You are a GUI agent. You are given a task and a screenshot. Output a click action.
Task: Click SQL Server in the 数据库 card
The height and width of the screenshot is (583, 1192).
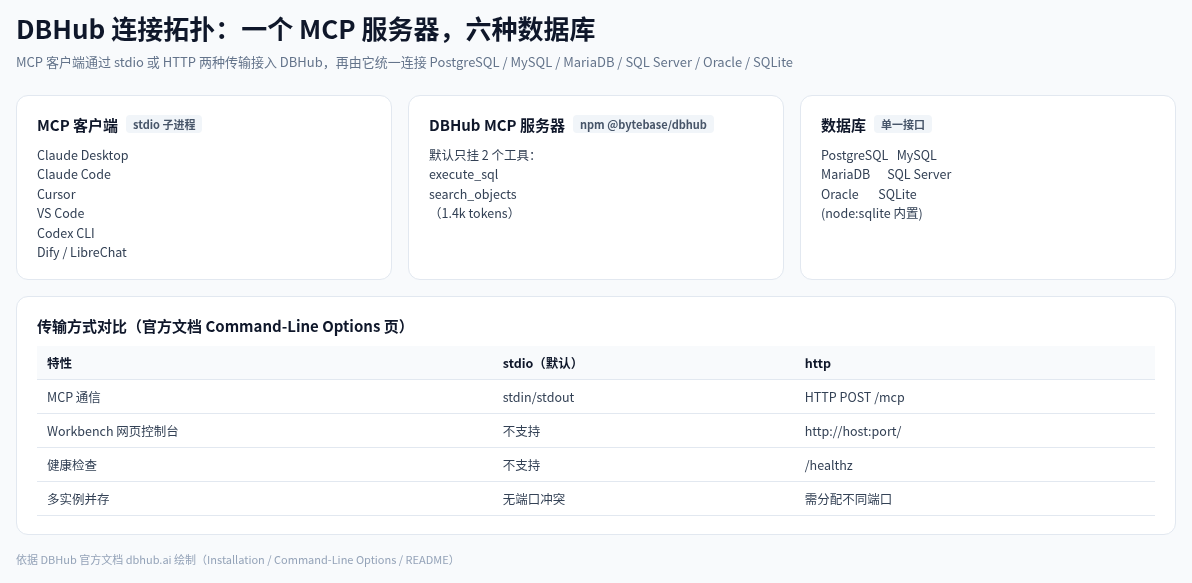point(919,174)
